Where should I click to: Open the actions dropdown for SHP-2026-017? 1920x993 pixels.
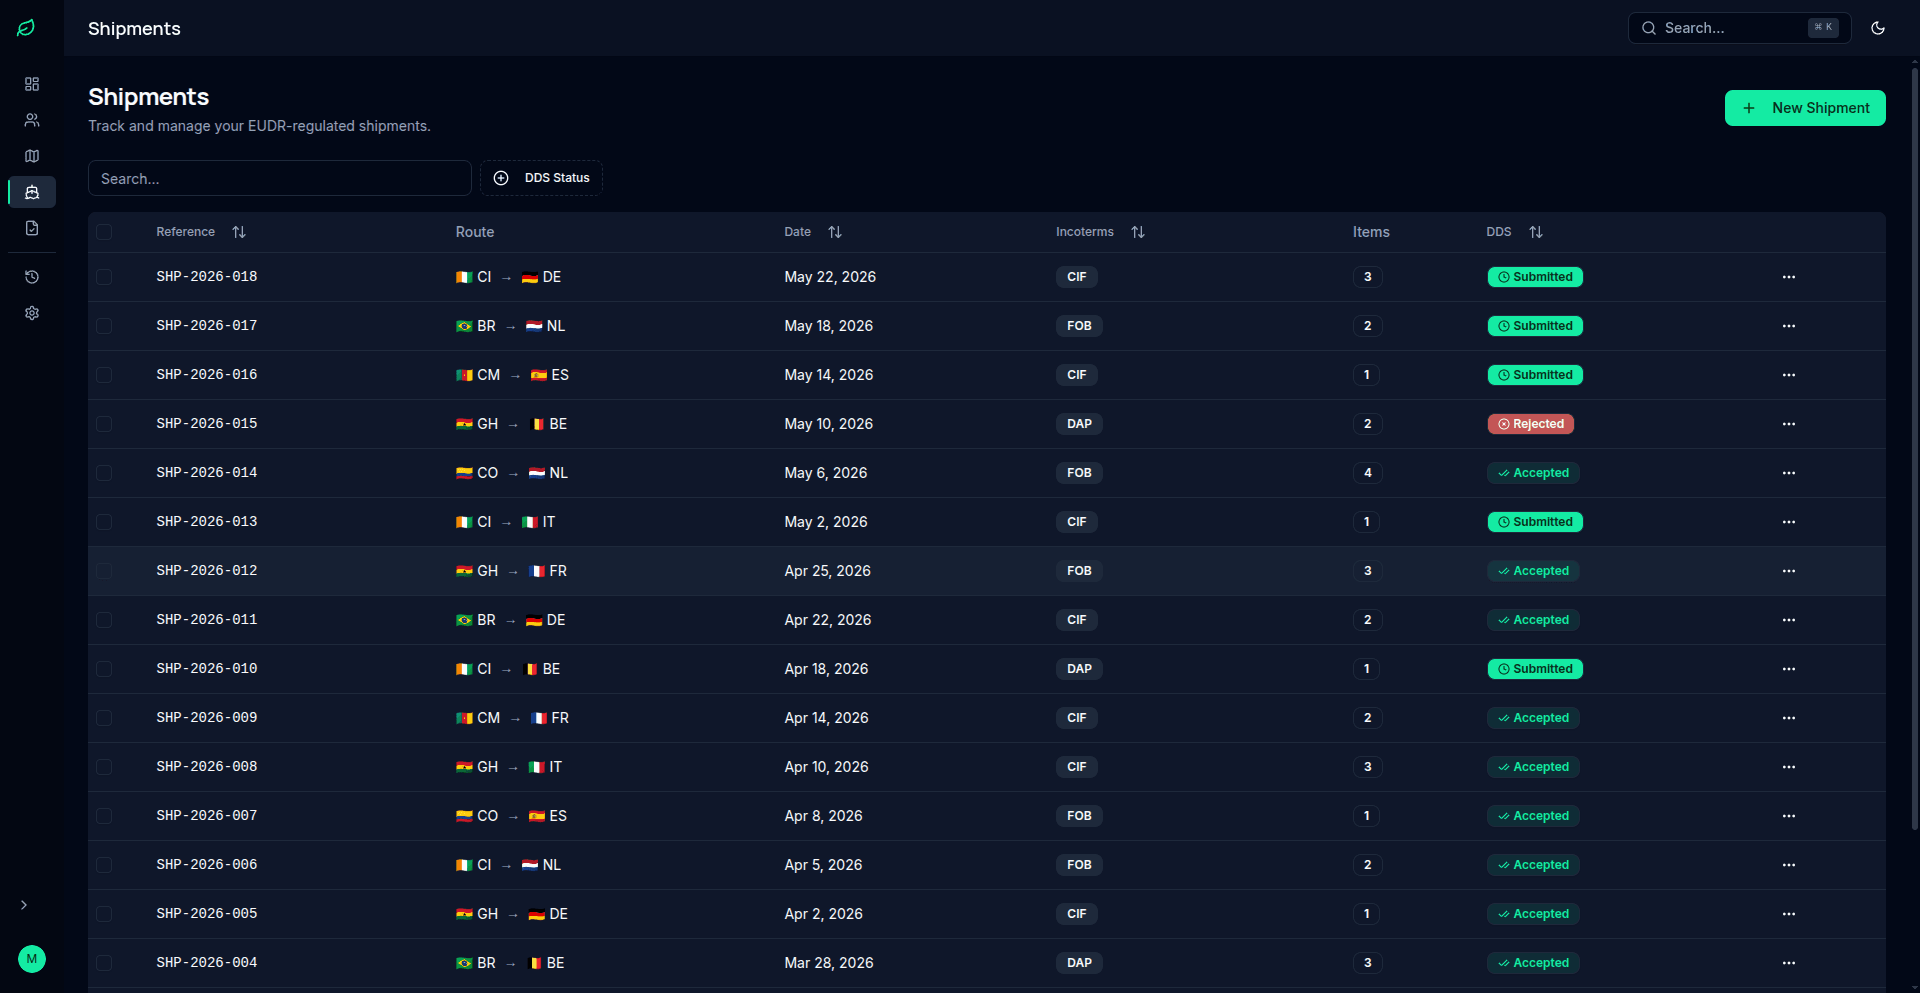1788,326
